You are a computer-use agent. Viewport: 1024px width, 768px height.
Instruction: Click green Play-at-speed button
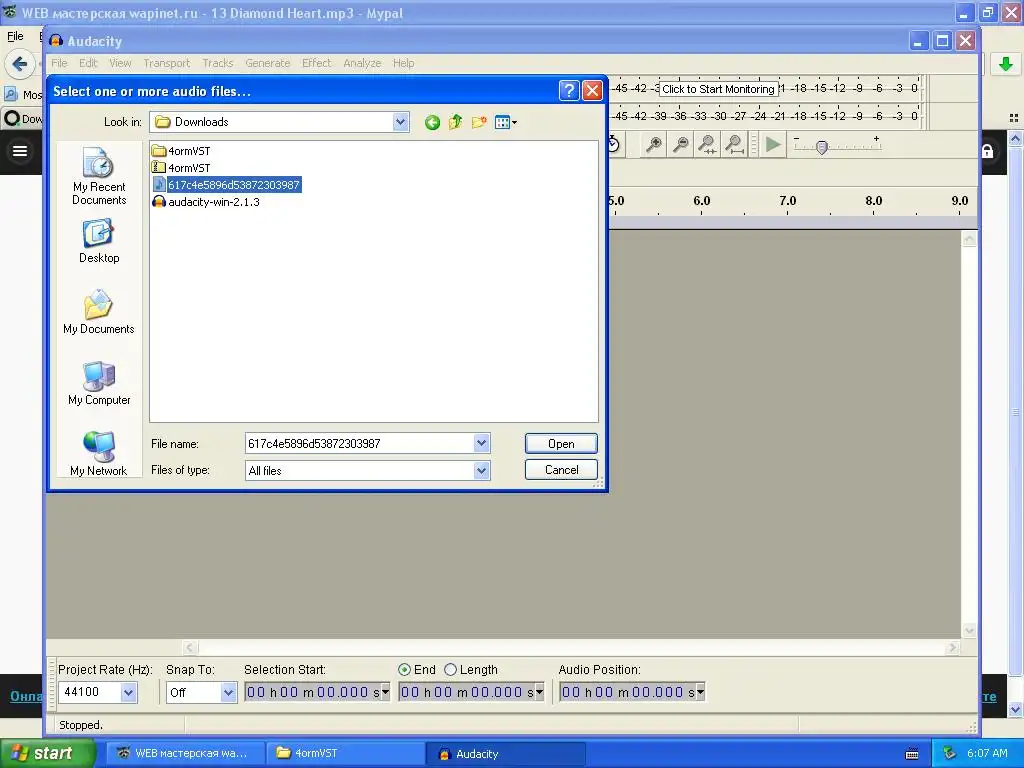point(773,144)
